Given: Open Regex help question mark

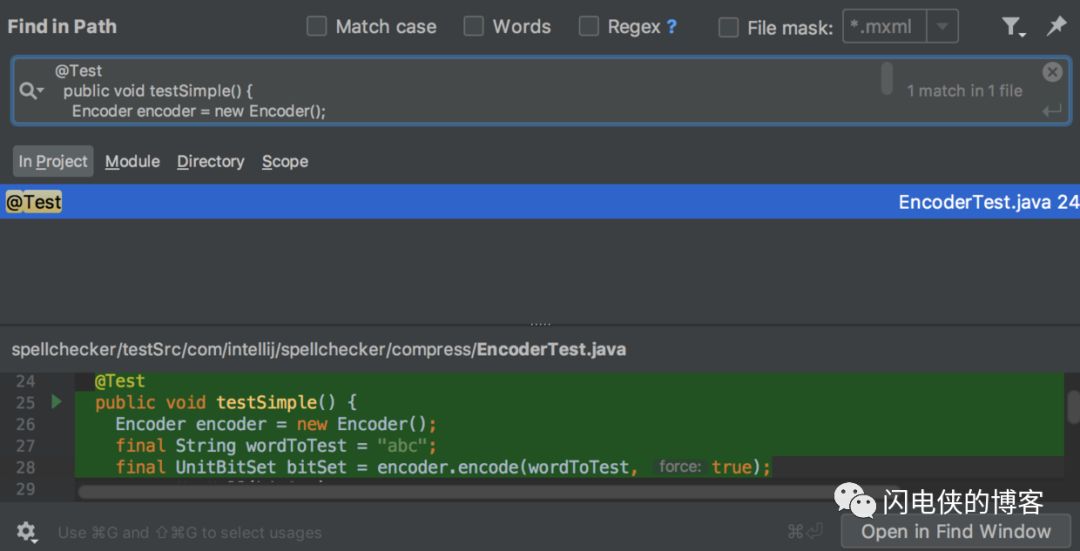Looking at the screenshot, I should [672, 27].
